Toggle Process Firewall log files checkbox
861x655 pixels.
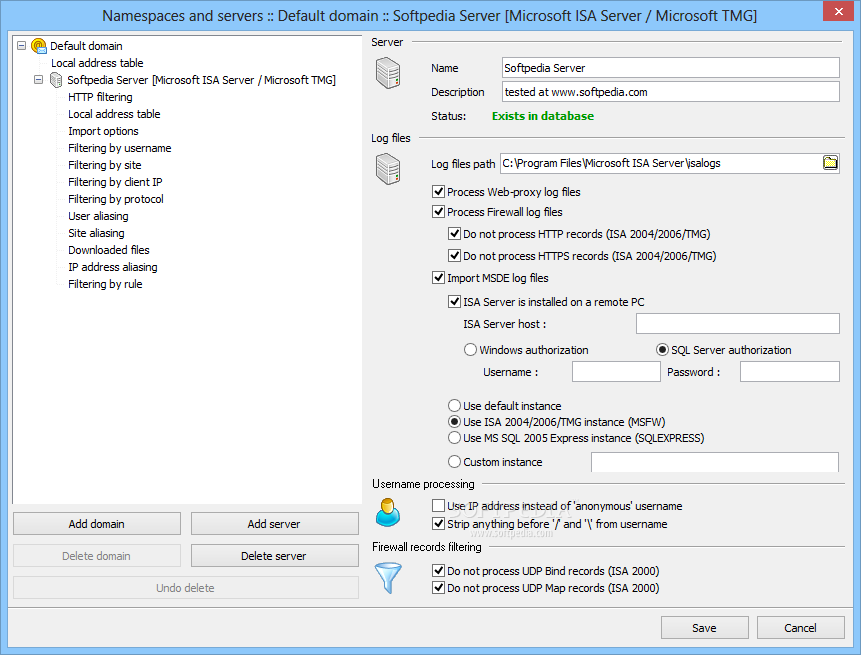pyautogui.click(x=438, y=211)
